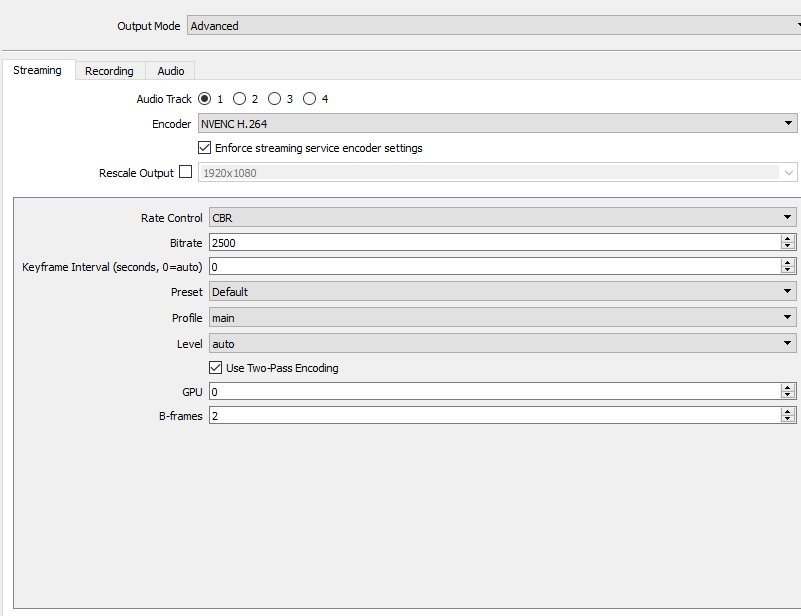Increase B-frames with the up arrow
Screen dimensions: 801x616
point(788,412)
